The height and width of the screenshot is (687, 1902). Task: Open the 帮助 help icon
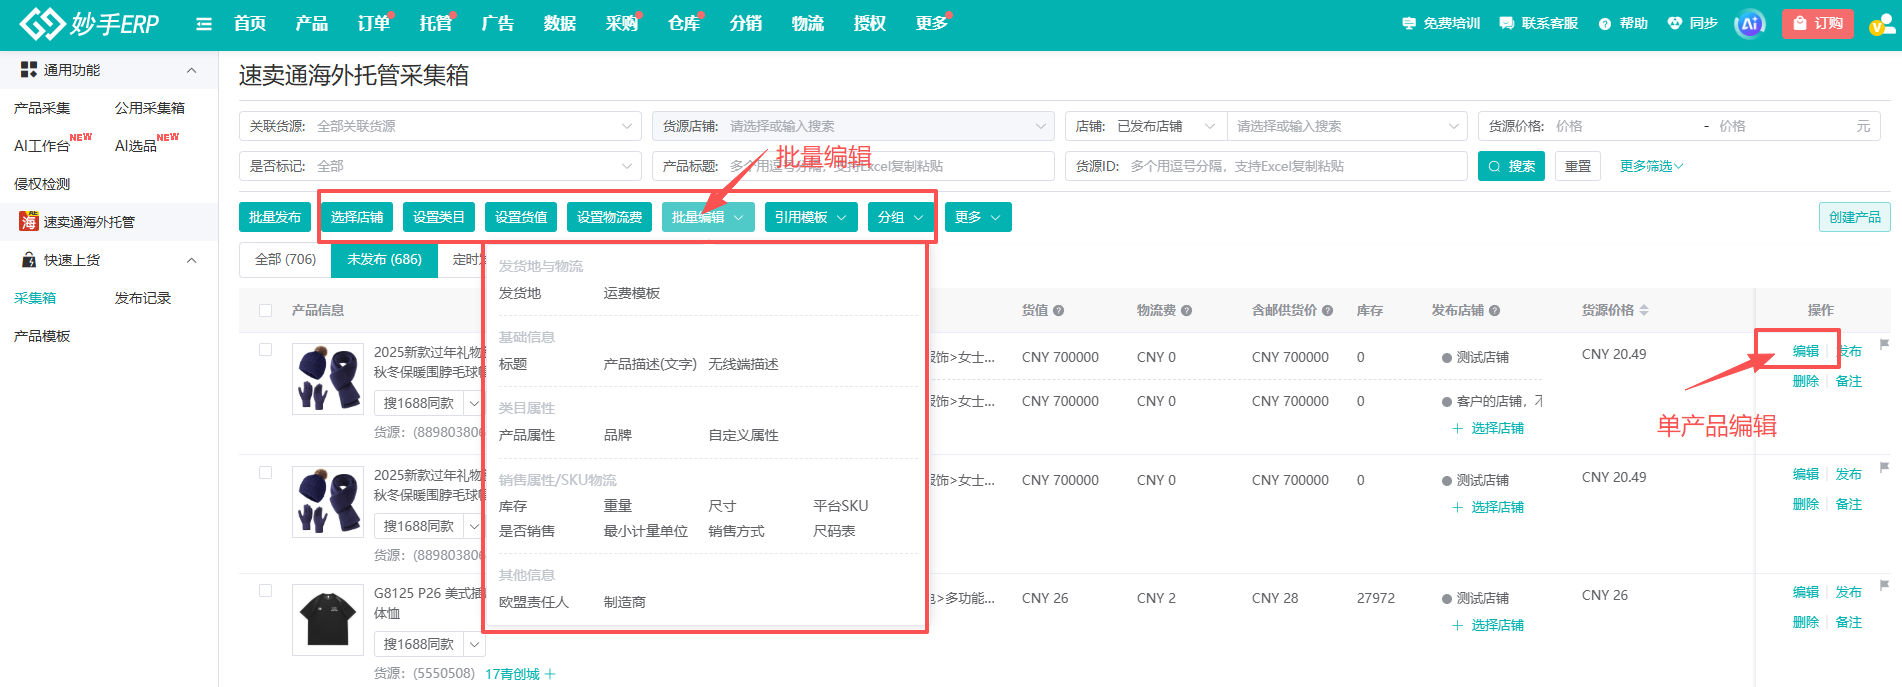click(1623, 23)
